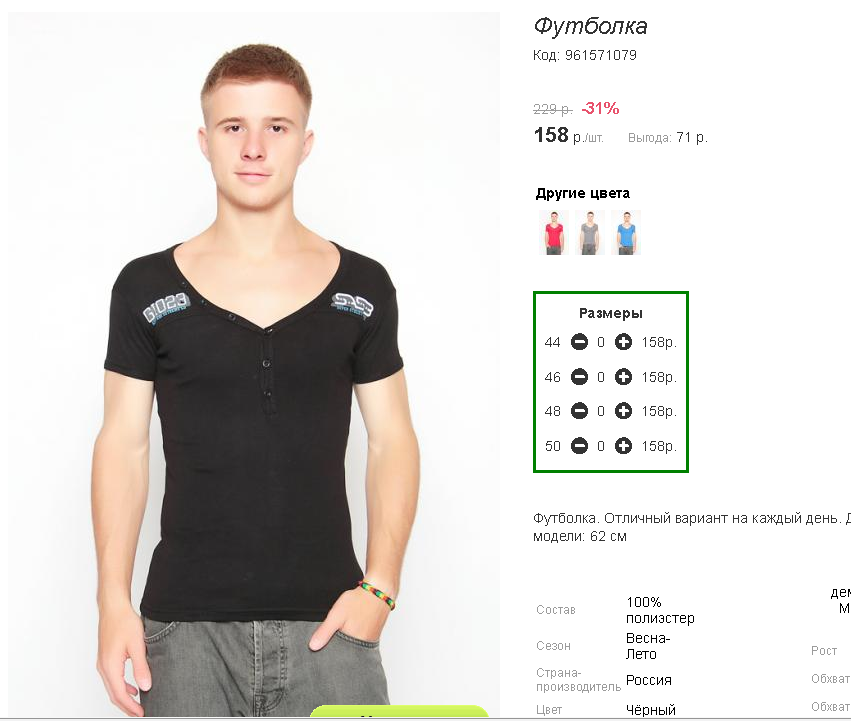This screenshot has height=721, width=851.
Task: Click the quantity field for size 50
Action: (601, 446)
